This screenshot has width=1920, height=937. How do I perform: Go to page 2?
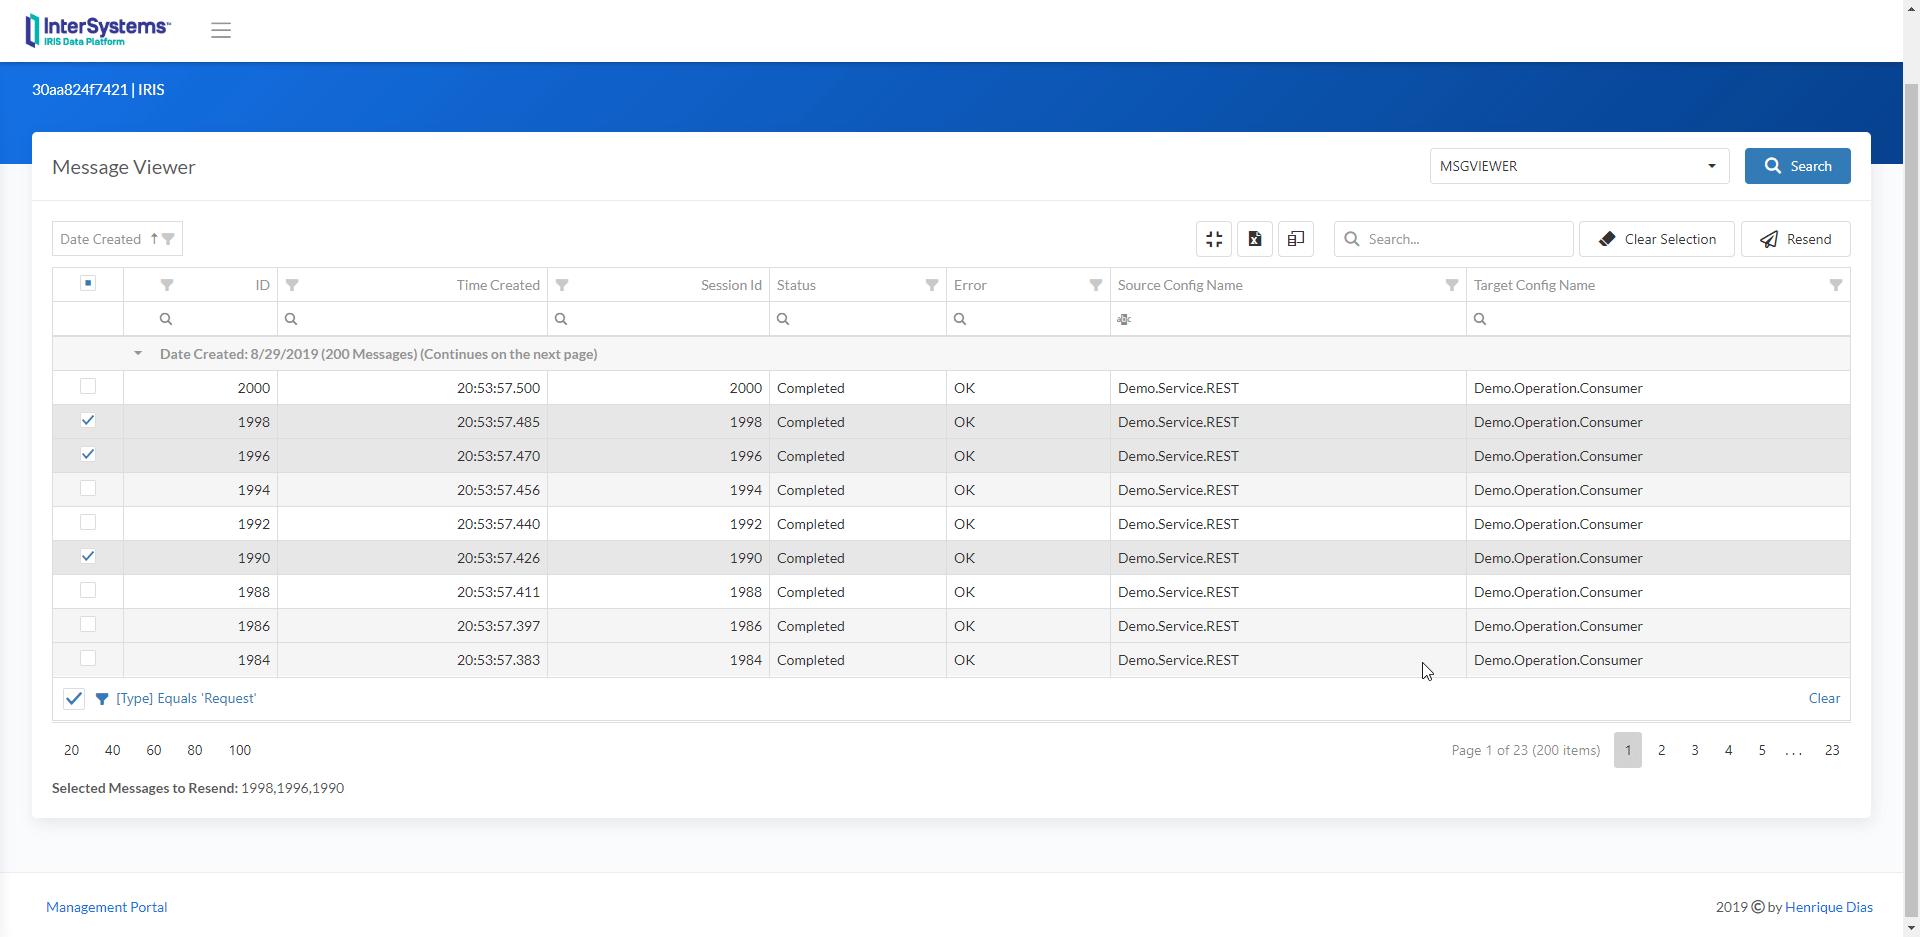[1662, 750]
